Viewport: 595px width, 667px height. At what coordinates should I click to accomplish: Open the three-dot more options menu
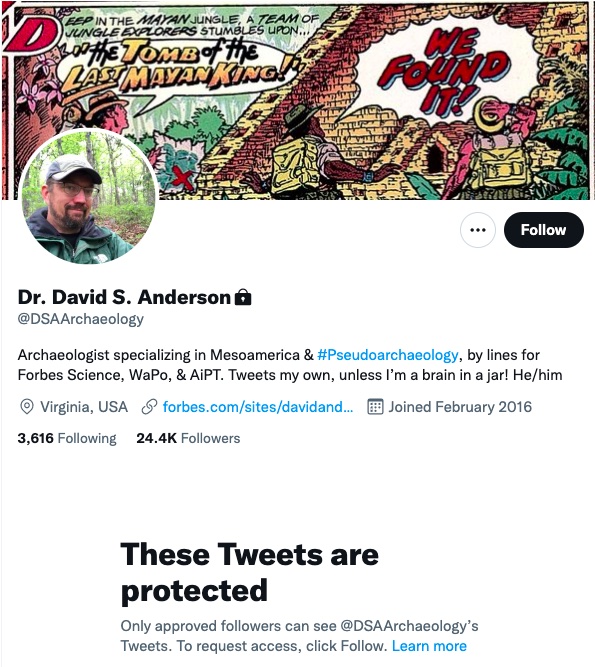pyautogui.click(x=478, y=230)
